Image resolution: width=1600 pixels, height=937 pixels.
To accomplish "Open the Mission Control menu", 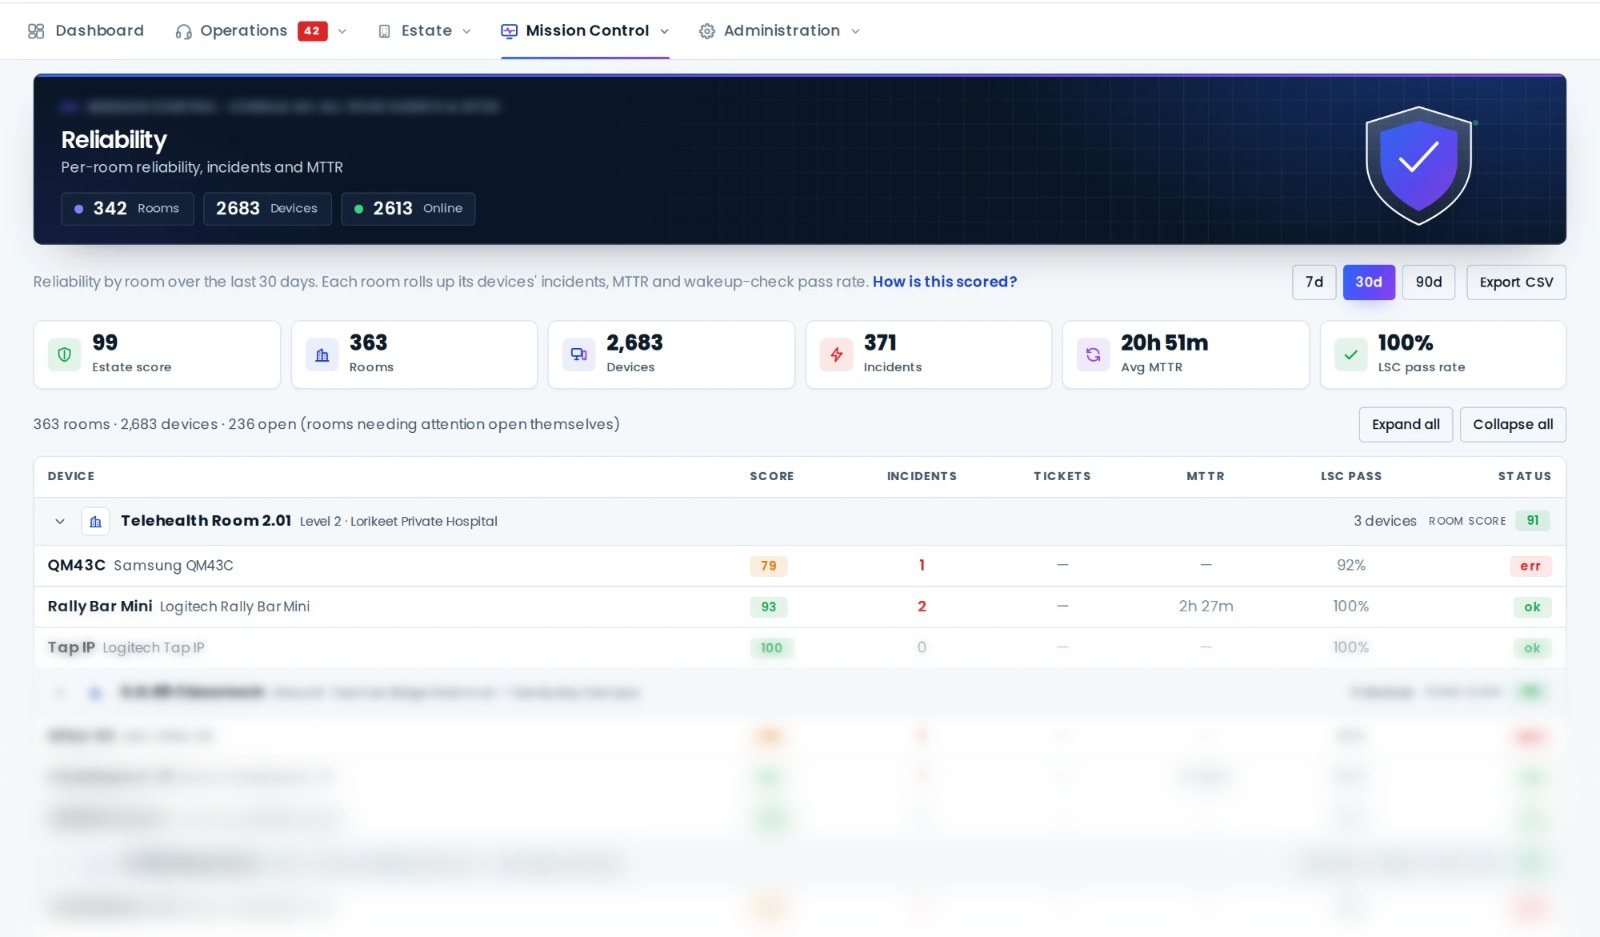I will tap(585, 31).
